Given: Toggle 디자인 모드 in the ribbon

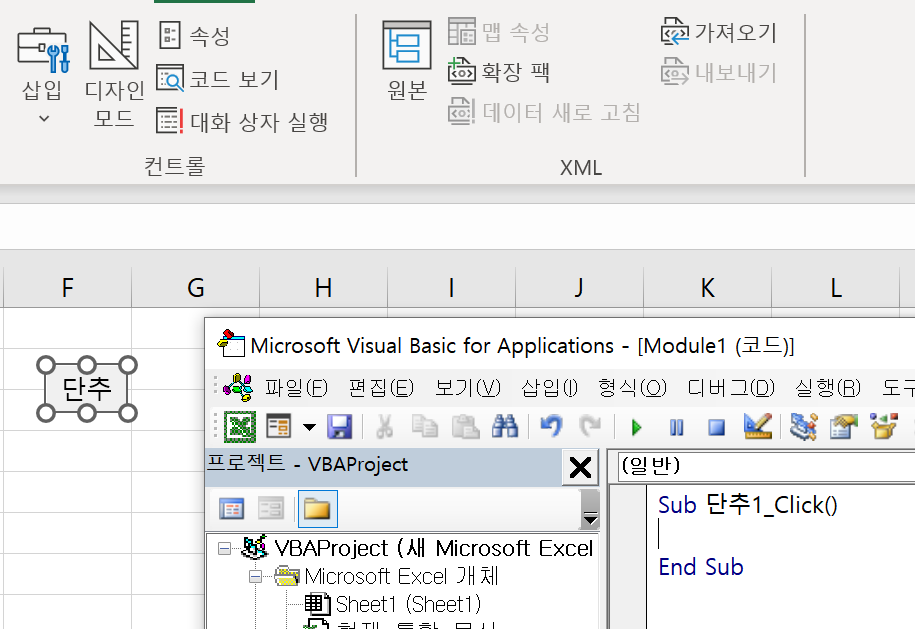Looking at the screenshot, I should coord(114,74).
